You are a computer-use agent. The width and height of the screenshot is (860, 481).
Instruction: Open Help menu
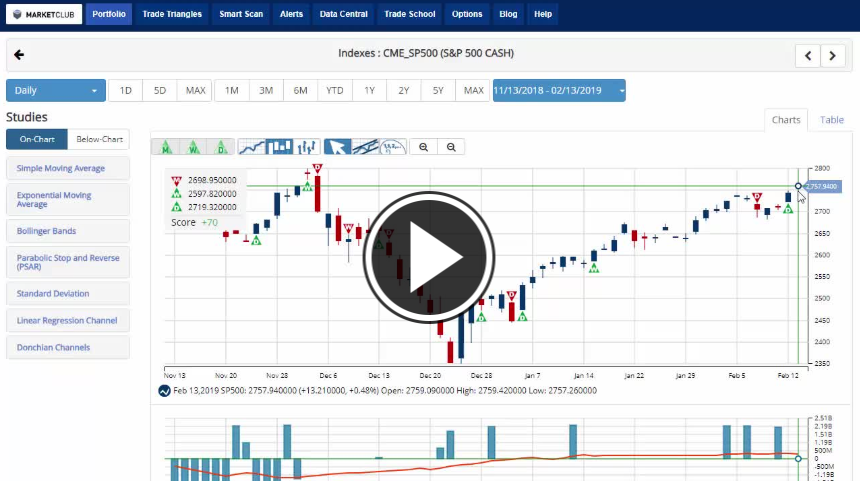click(x=543, y=14)
